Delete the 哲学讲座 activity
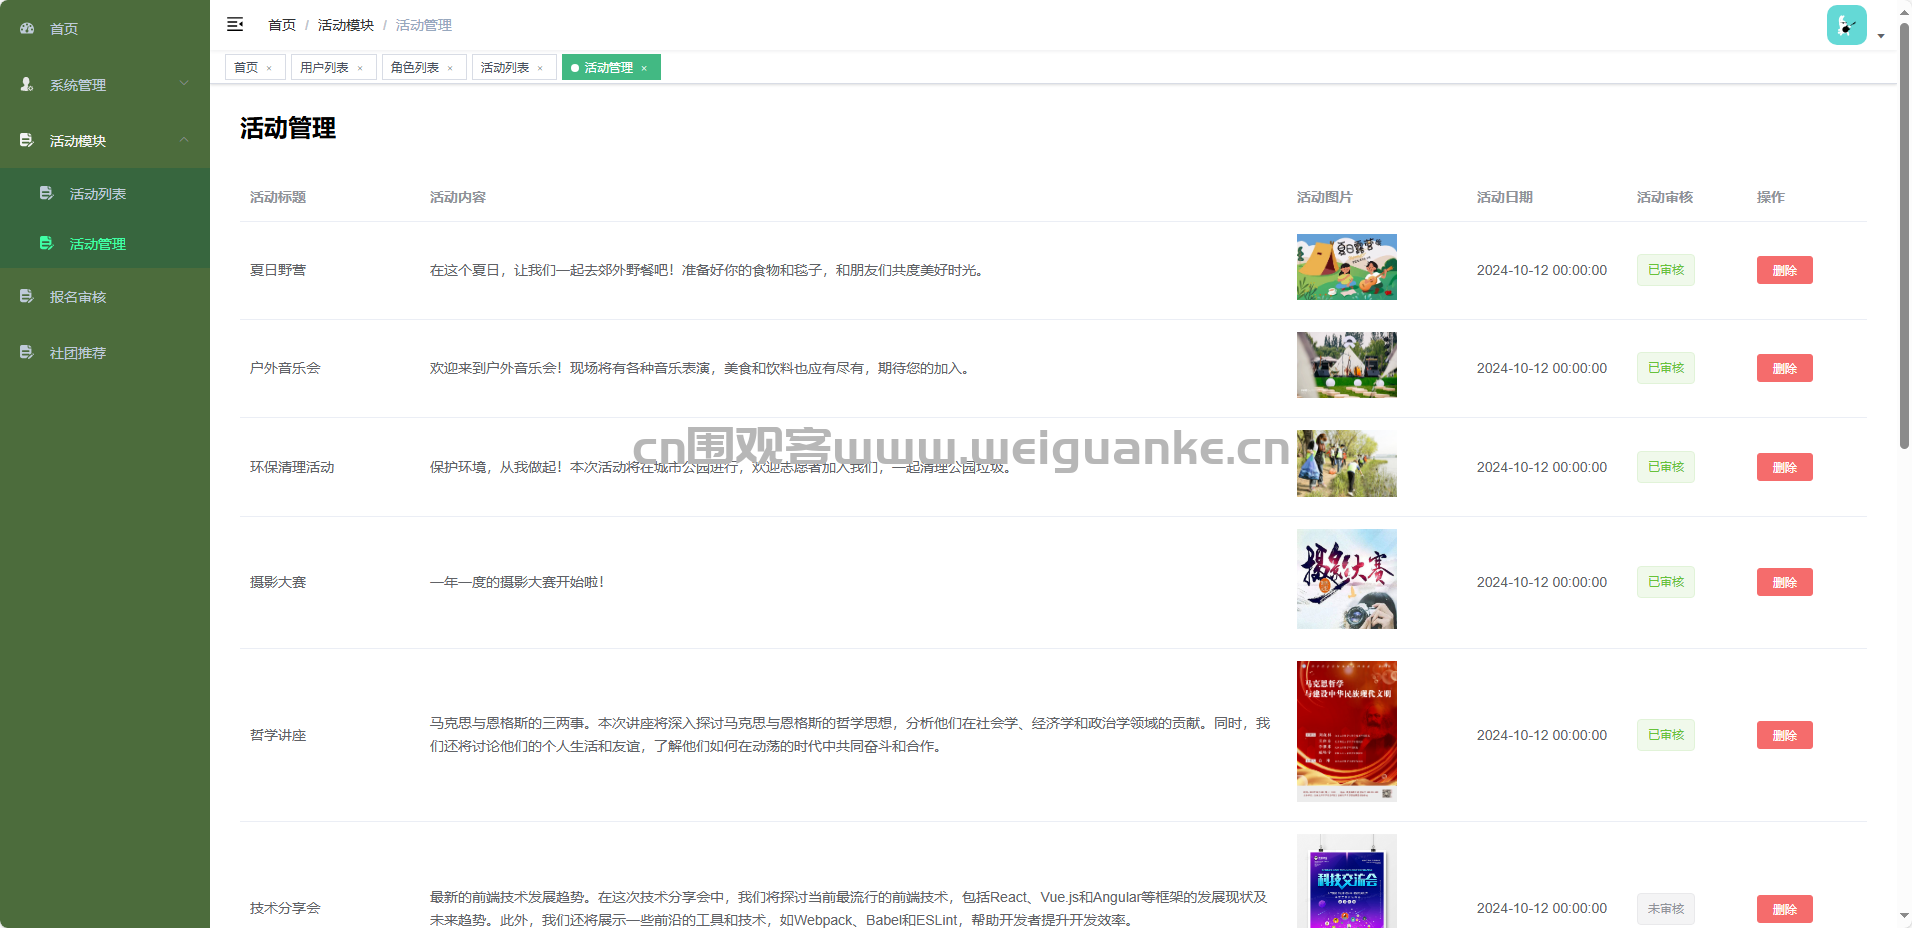Viewport: 1912px width, 928px height. coord(1784,735)
